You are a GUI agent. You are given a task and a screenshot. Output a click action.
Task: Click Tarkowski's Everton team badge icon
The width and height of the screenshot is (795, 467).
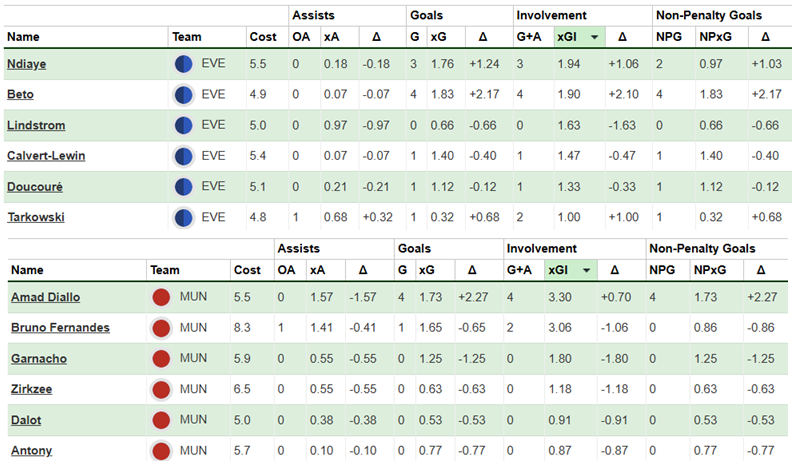(183, 217)
